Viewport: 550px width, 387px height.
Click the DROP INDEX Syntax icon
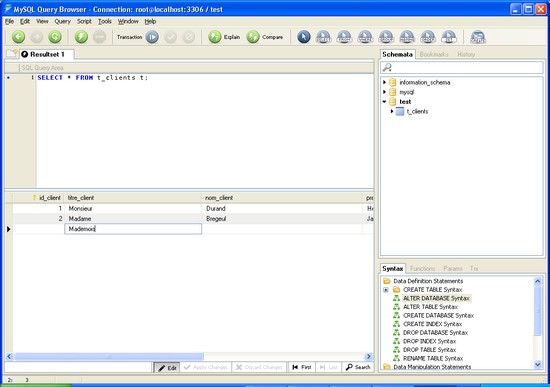pyautogui.click(x=396, y=341)
